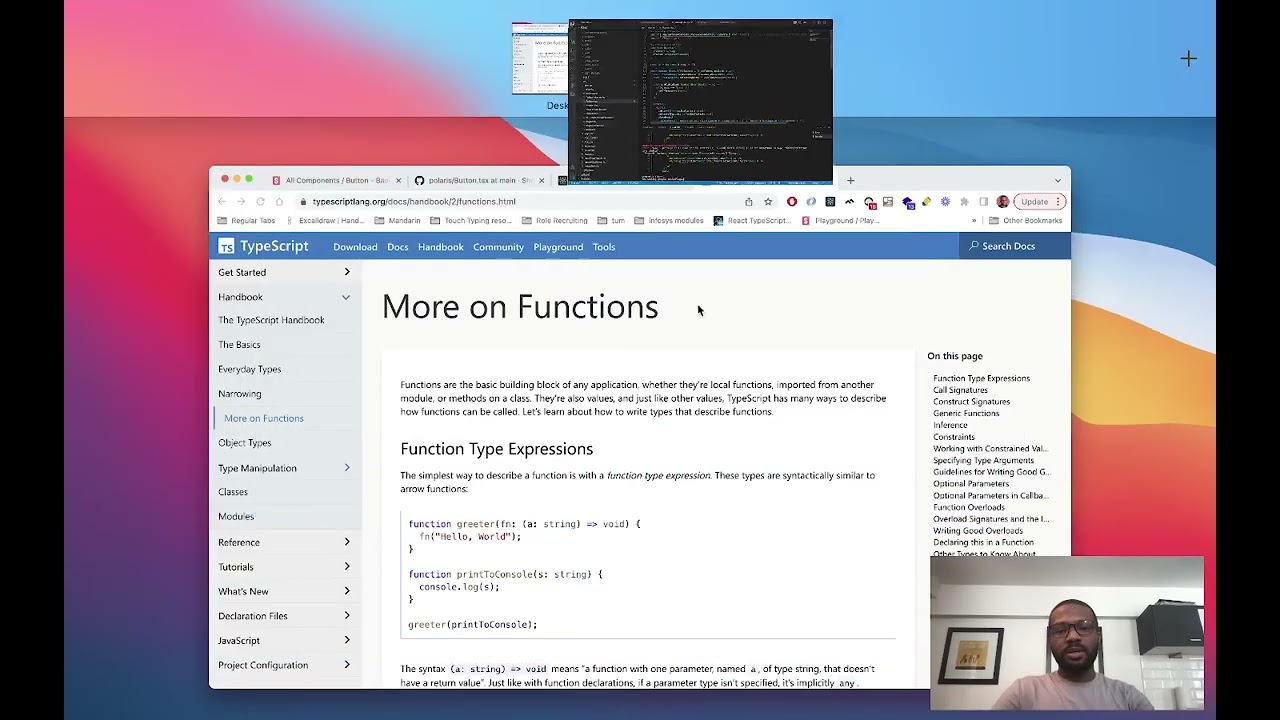
Task: Open the Narrowing sidebar link
Action: coord(240,394)
